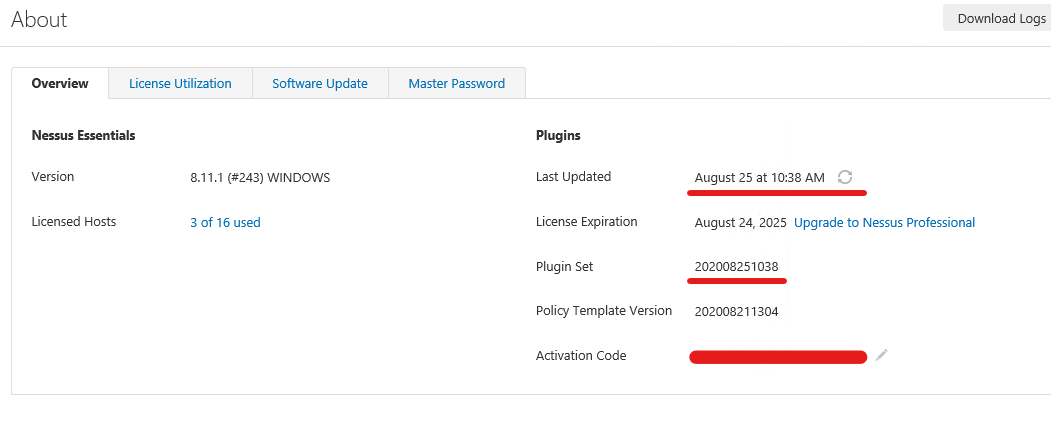
Task: Click the About page heading
Action: tap(40, 20)
